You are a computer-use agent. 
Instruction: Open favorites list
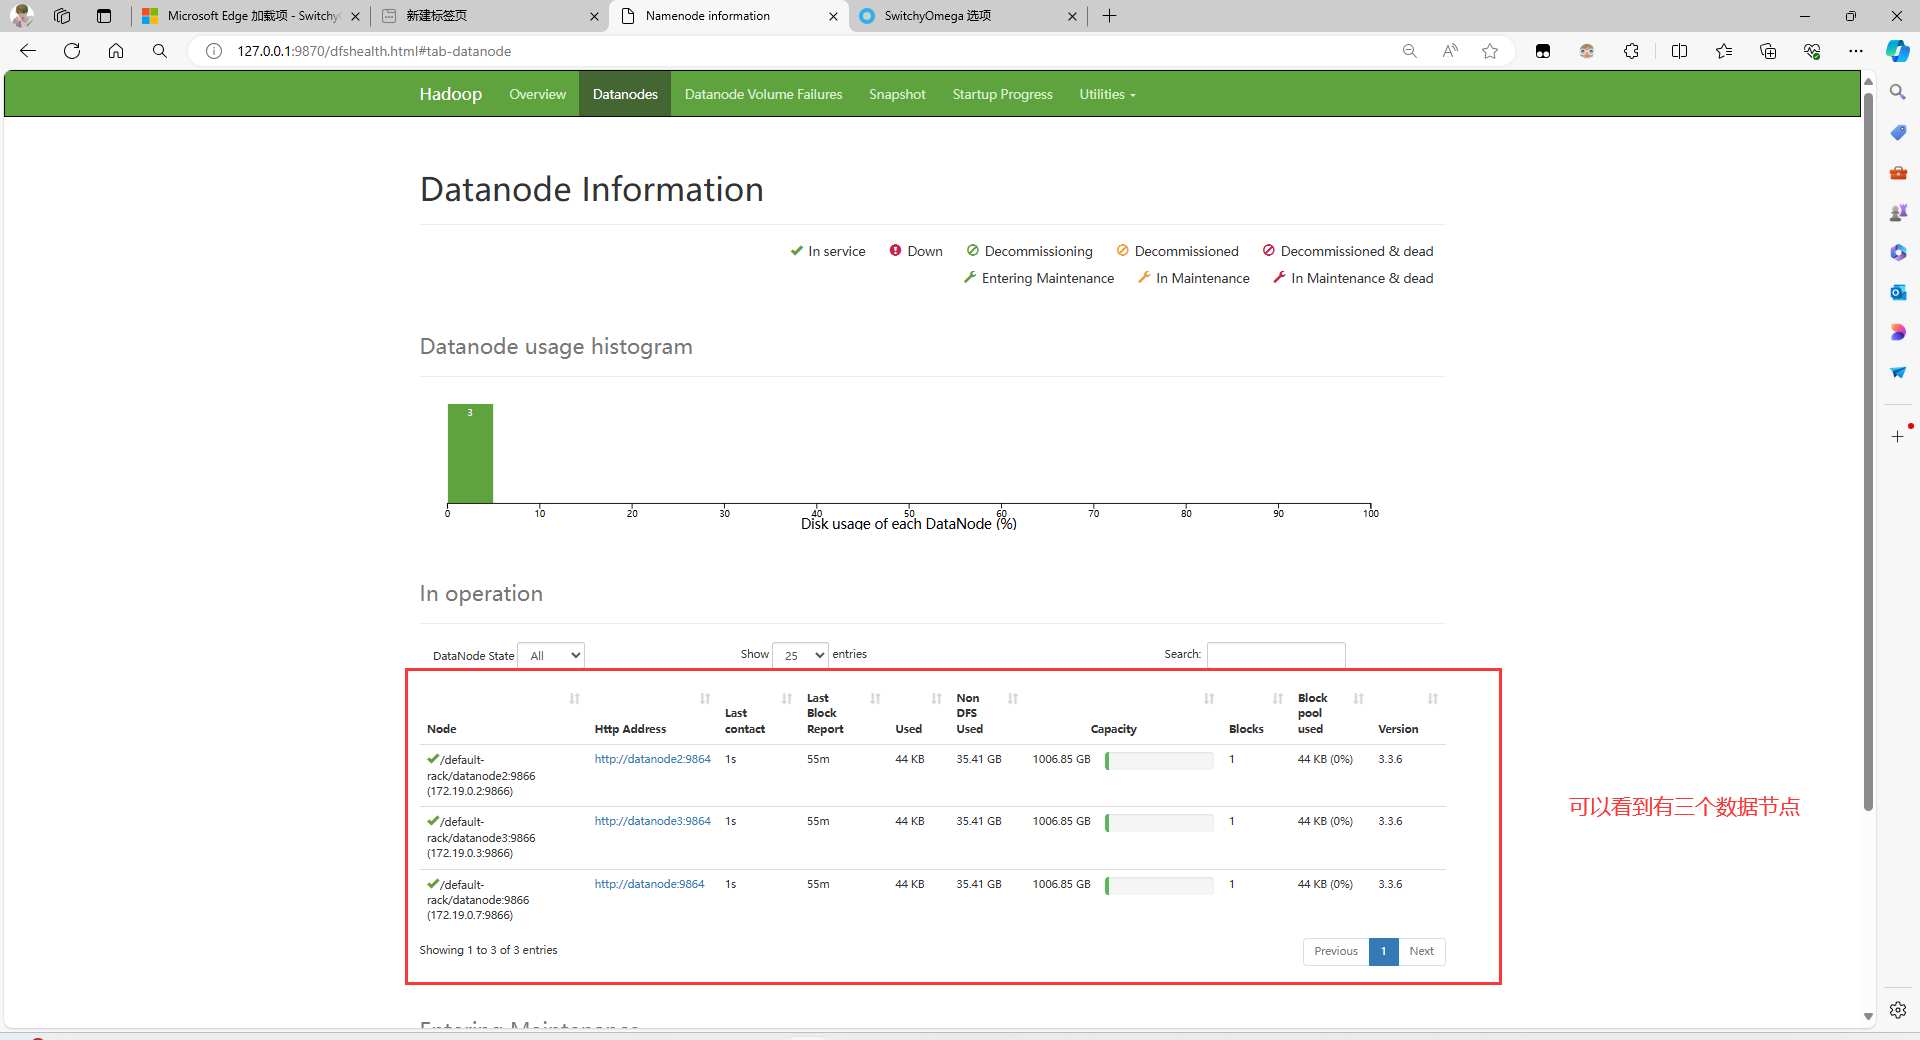click(1724, 51)
